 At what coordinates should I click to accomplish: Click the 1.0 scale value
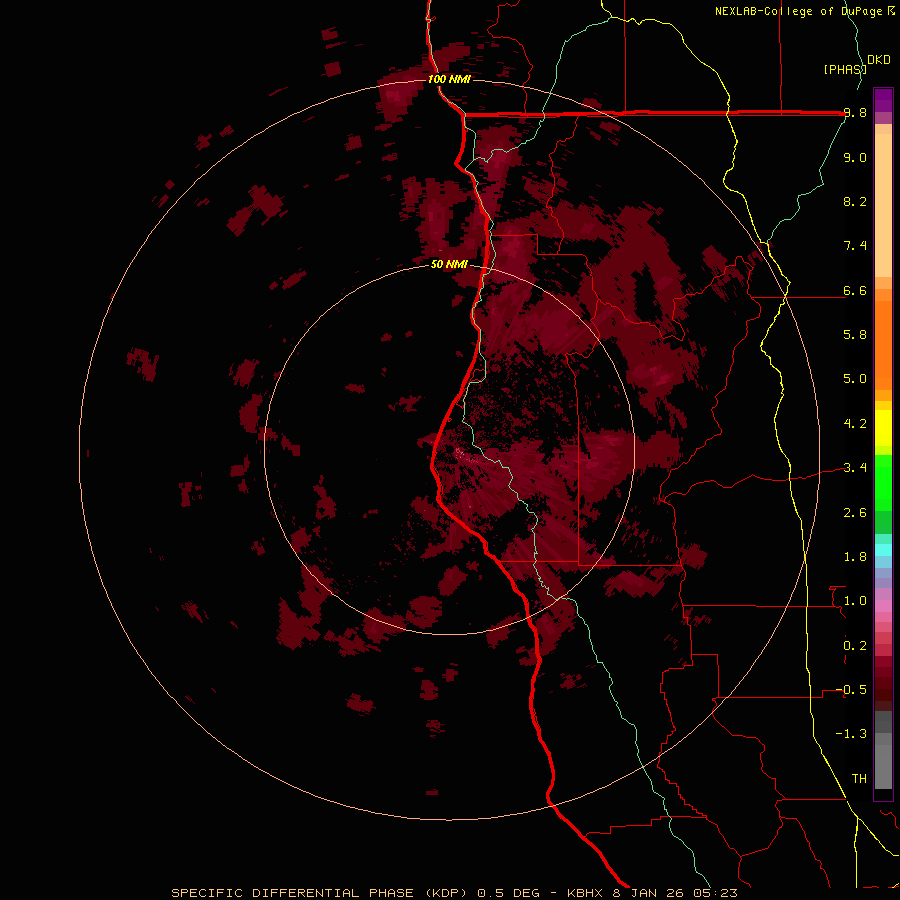point(855,601)
